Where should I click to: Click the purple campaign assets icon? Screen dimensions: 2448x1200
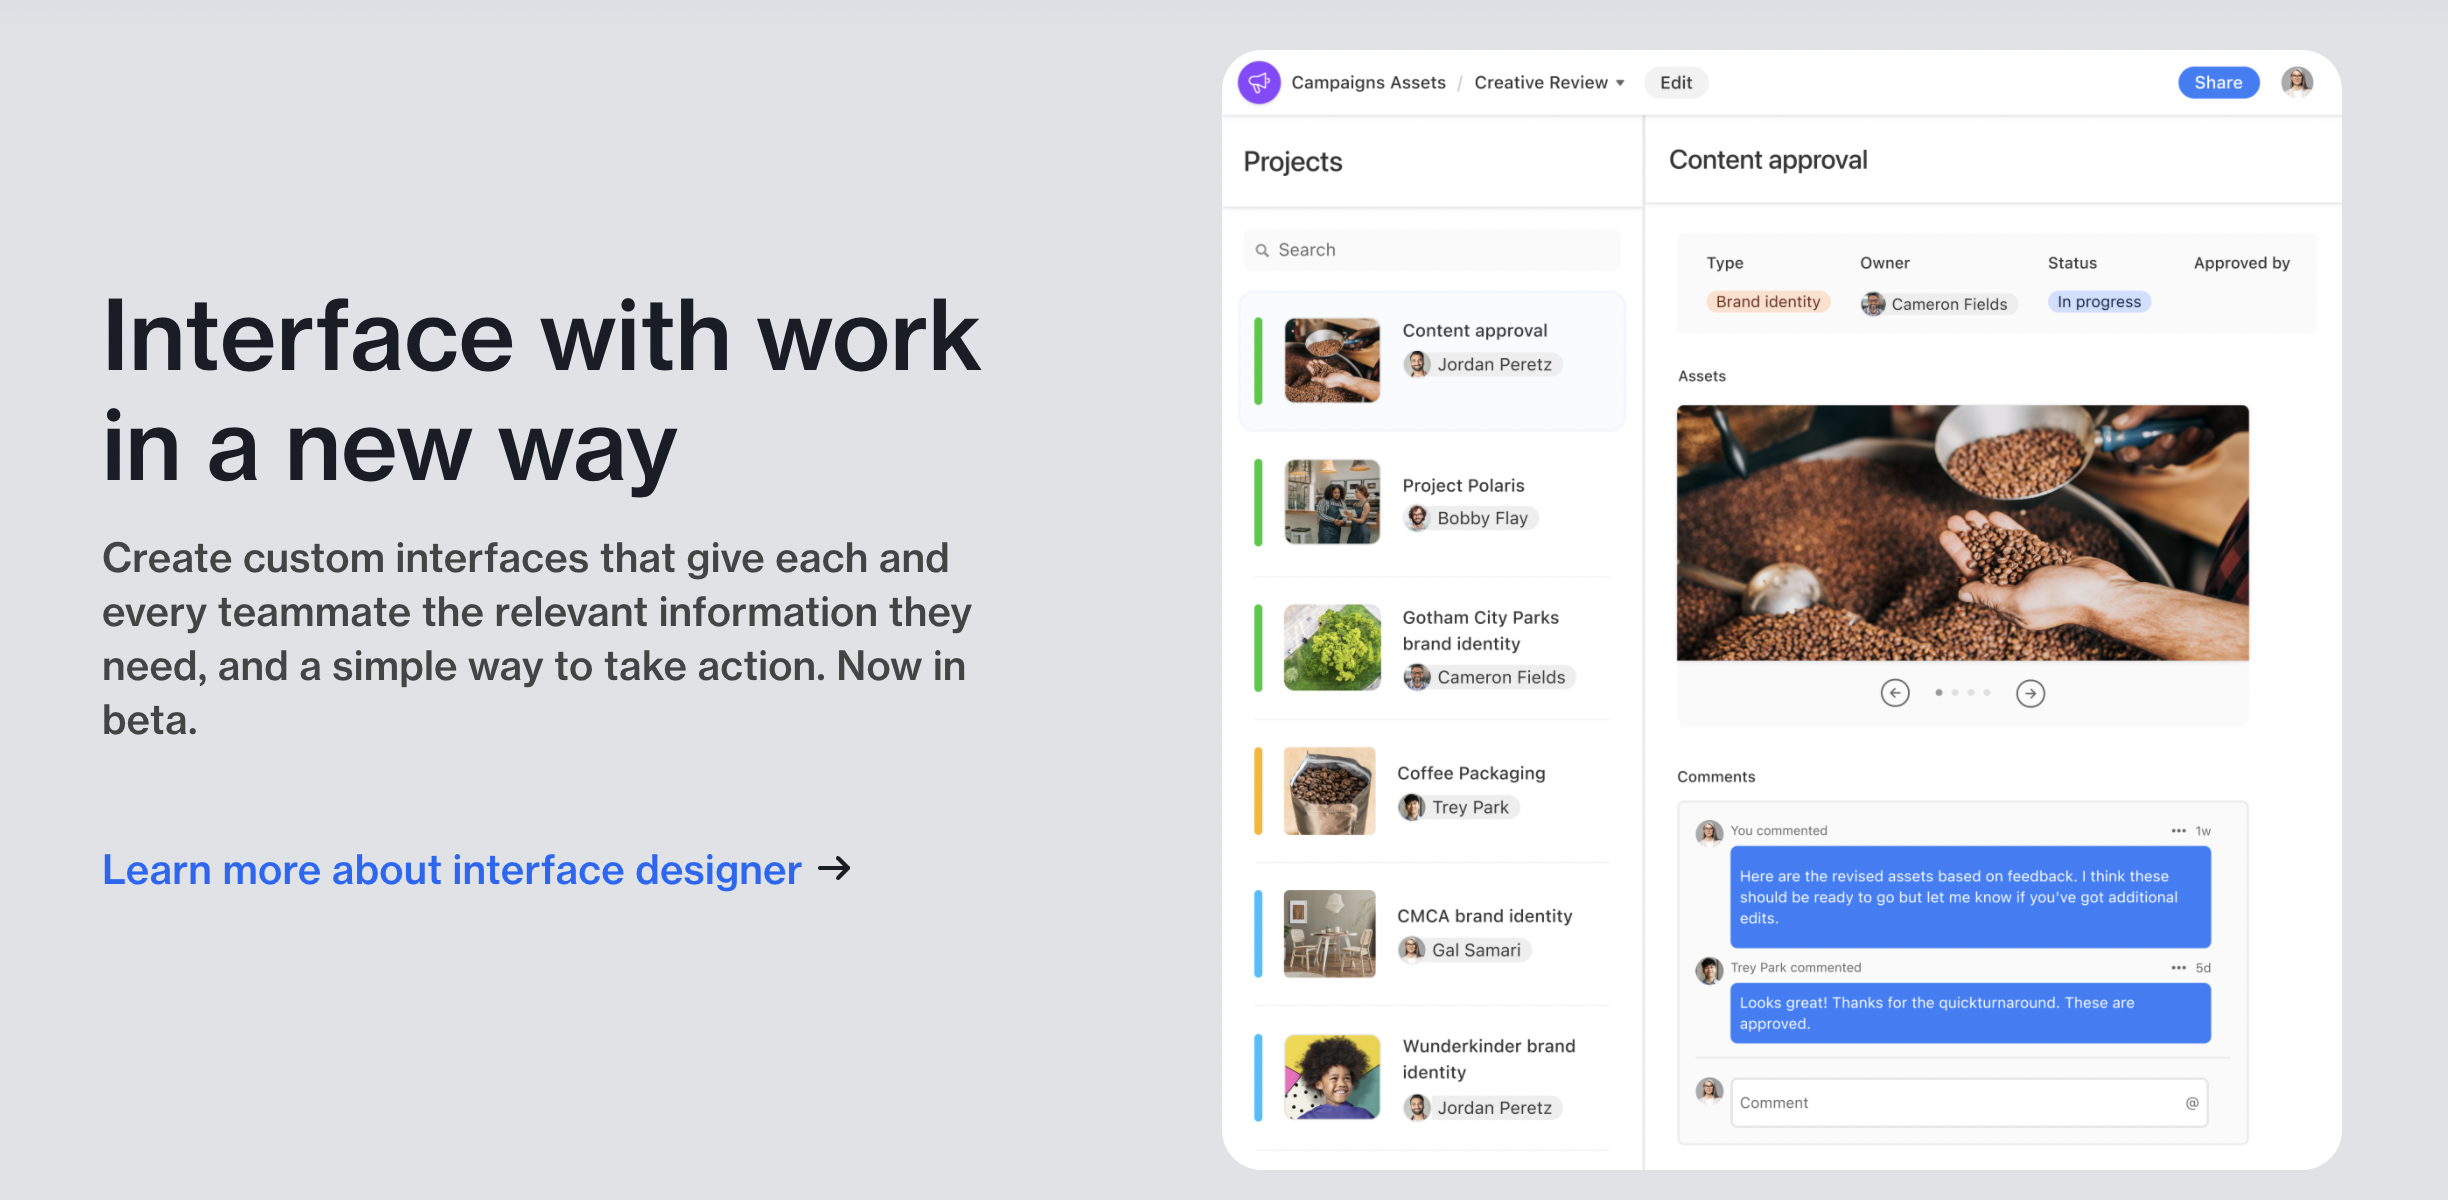pos(1257,81)
